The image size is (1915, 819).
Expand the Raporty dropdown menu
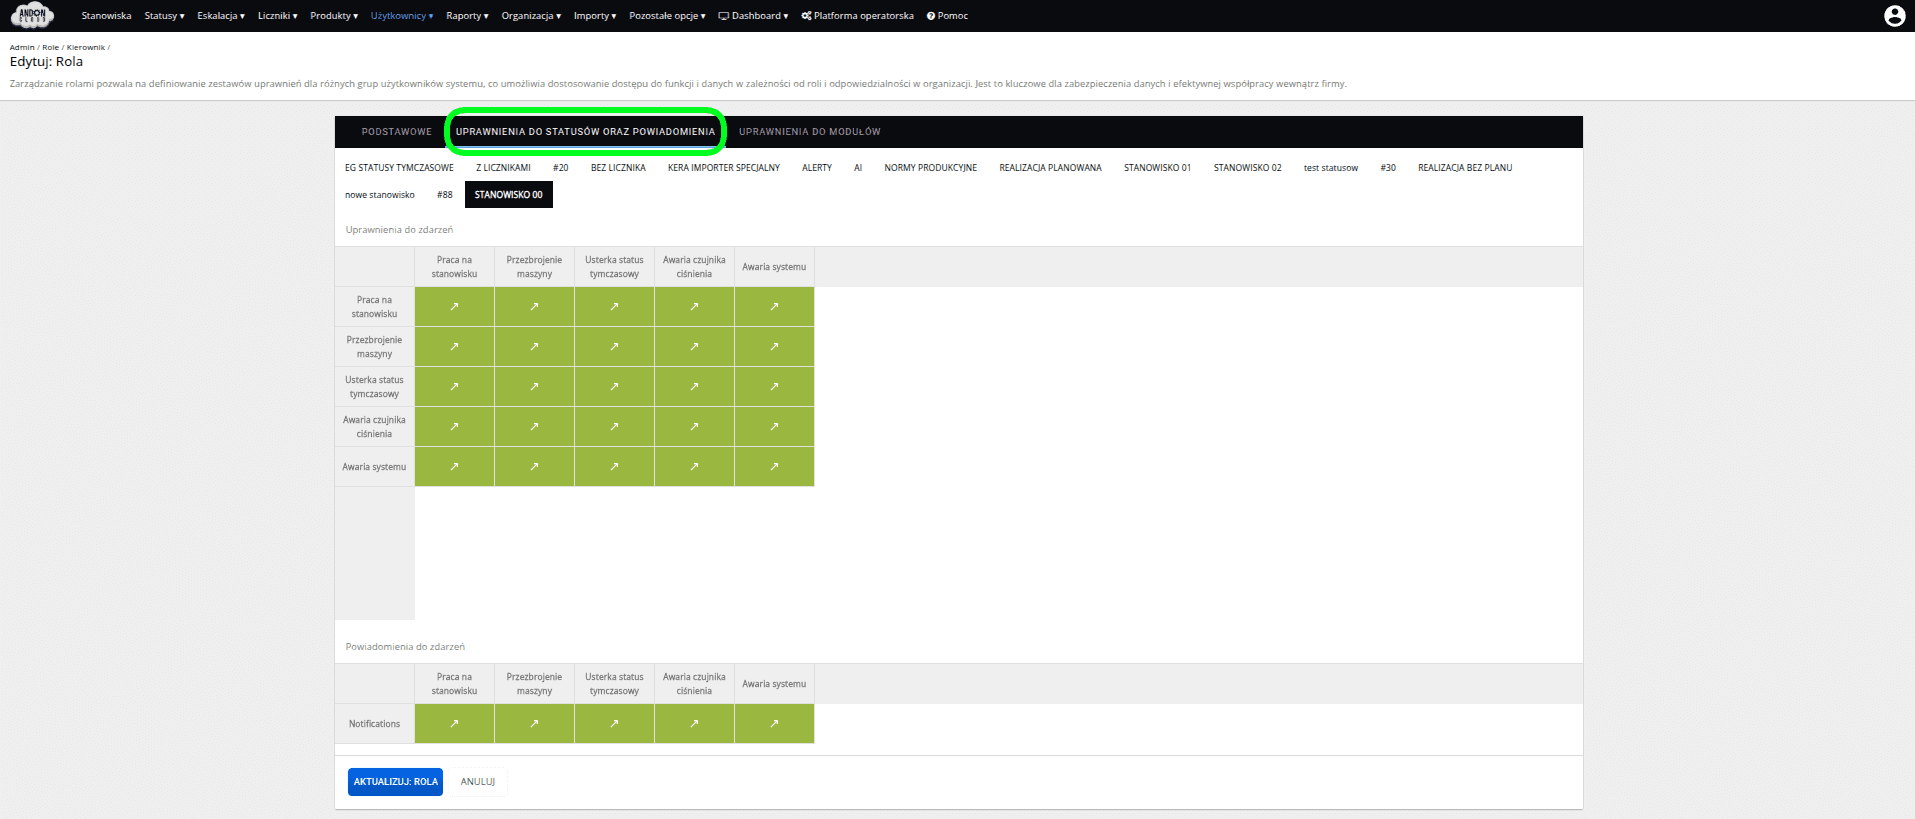pyautogui.click(x=467, y=16)
